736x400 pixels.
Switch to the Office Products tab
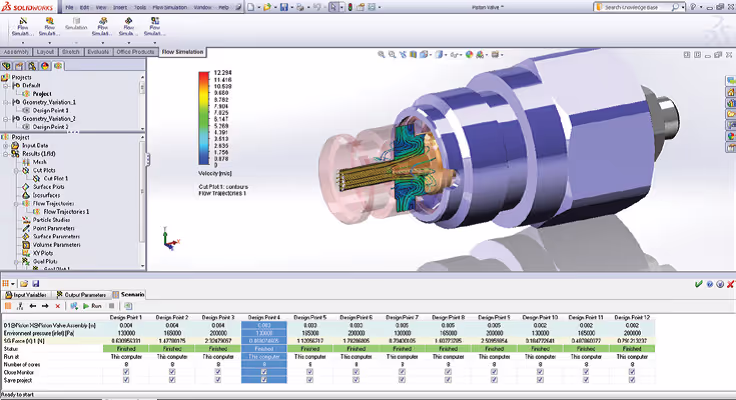tap(135, 52)
